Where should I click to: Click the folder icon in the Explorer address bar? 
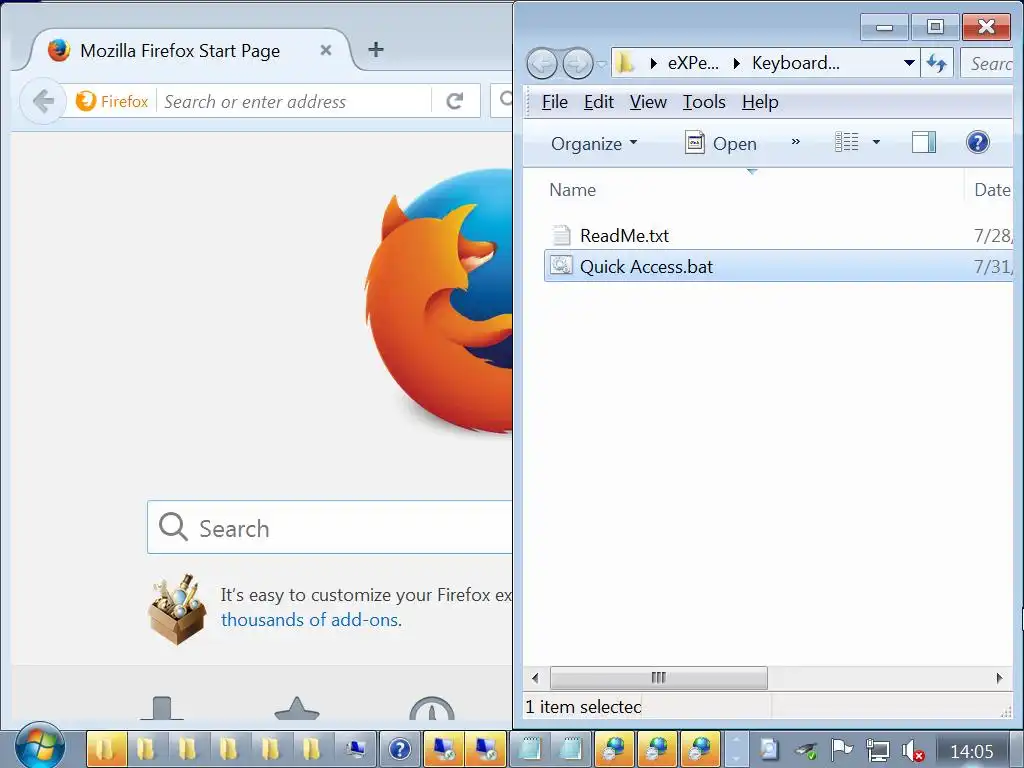click(x=626, y=63)
